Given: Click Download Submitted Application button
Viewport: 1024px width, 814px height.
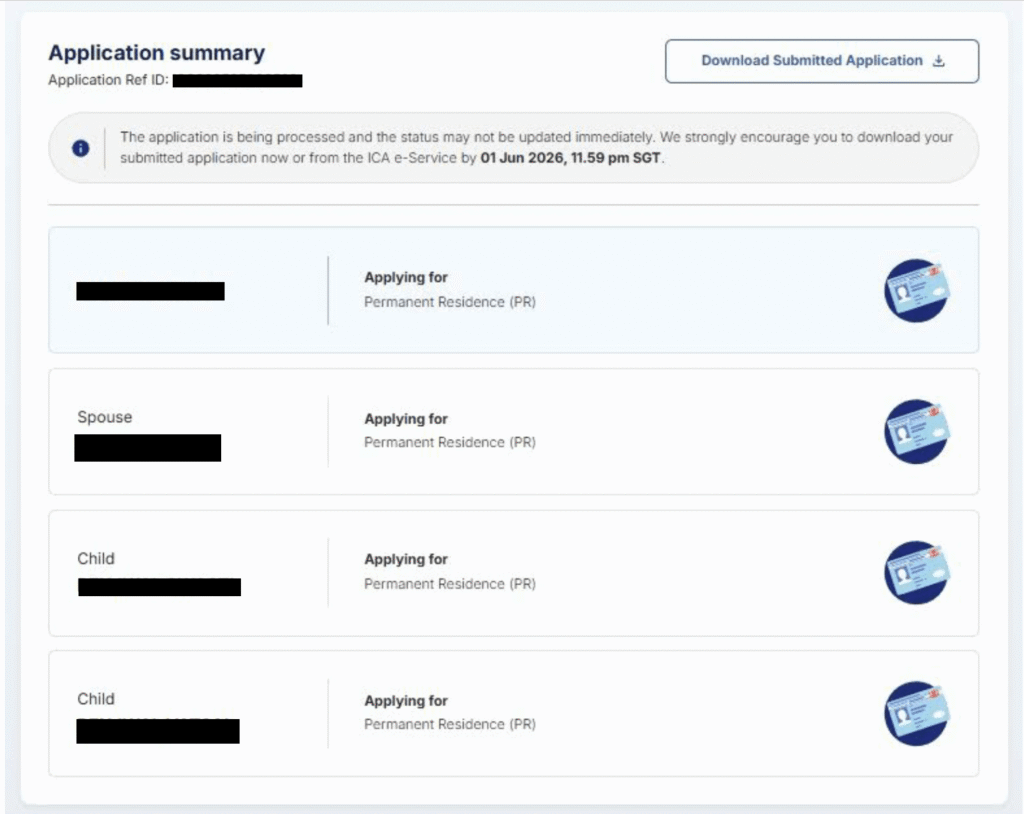Looking at the screenshot, I should click(822, 61).
